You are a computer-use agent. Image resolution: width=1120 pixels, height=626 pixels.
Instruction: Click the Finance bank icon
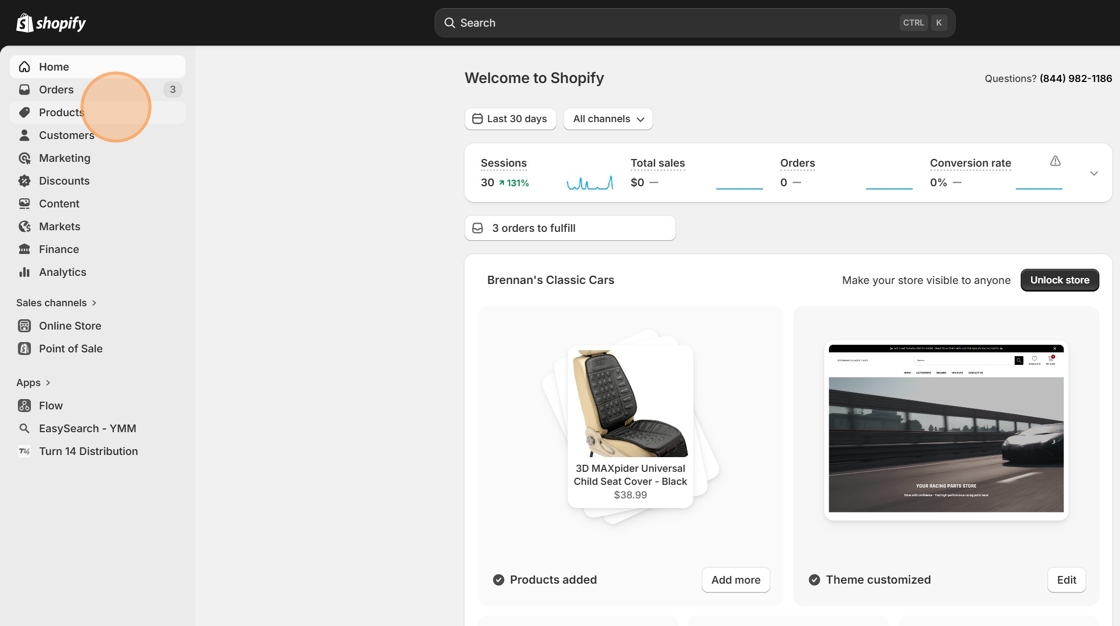(x=24, y=249)
